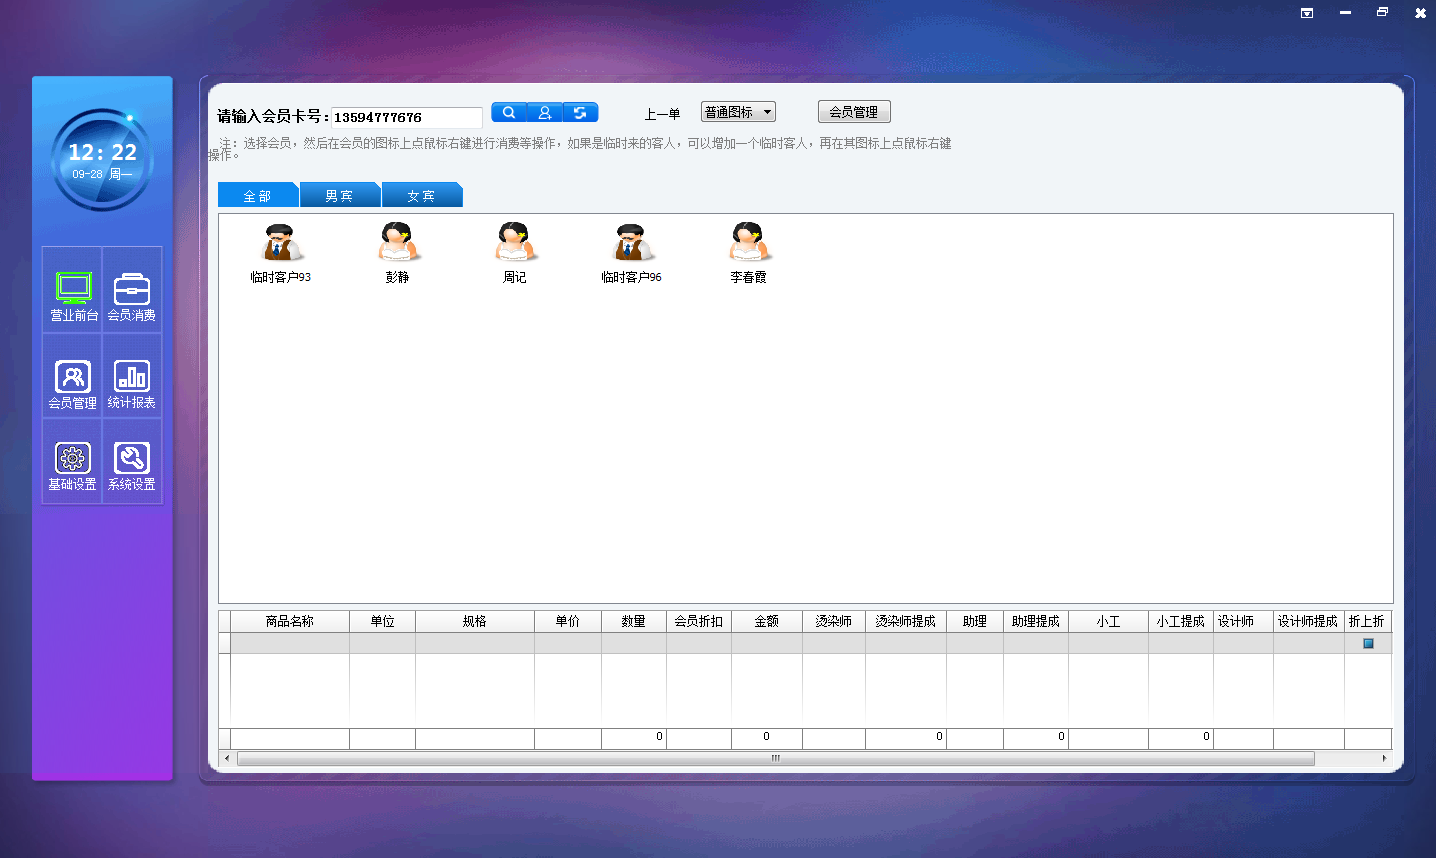Open 会员管理 sidebar icon
1436x858 pixels.
(73, 384)
